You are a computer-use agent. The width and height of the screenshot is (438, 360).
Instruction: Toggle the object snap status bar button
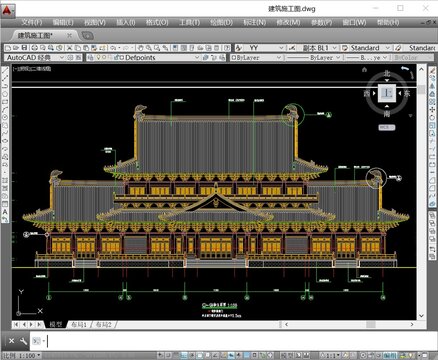point(200,355)
